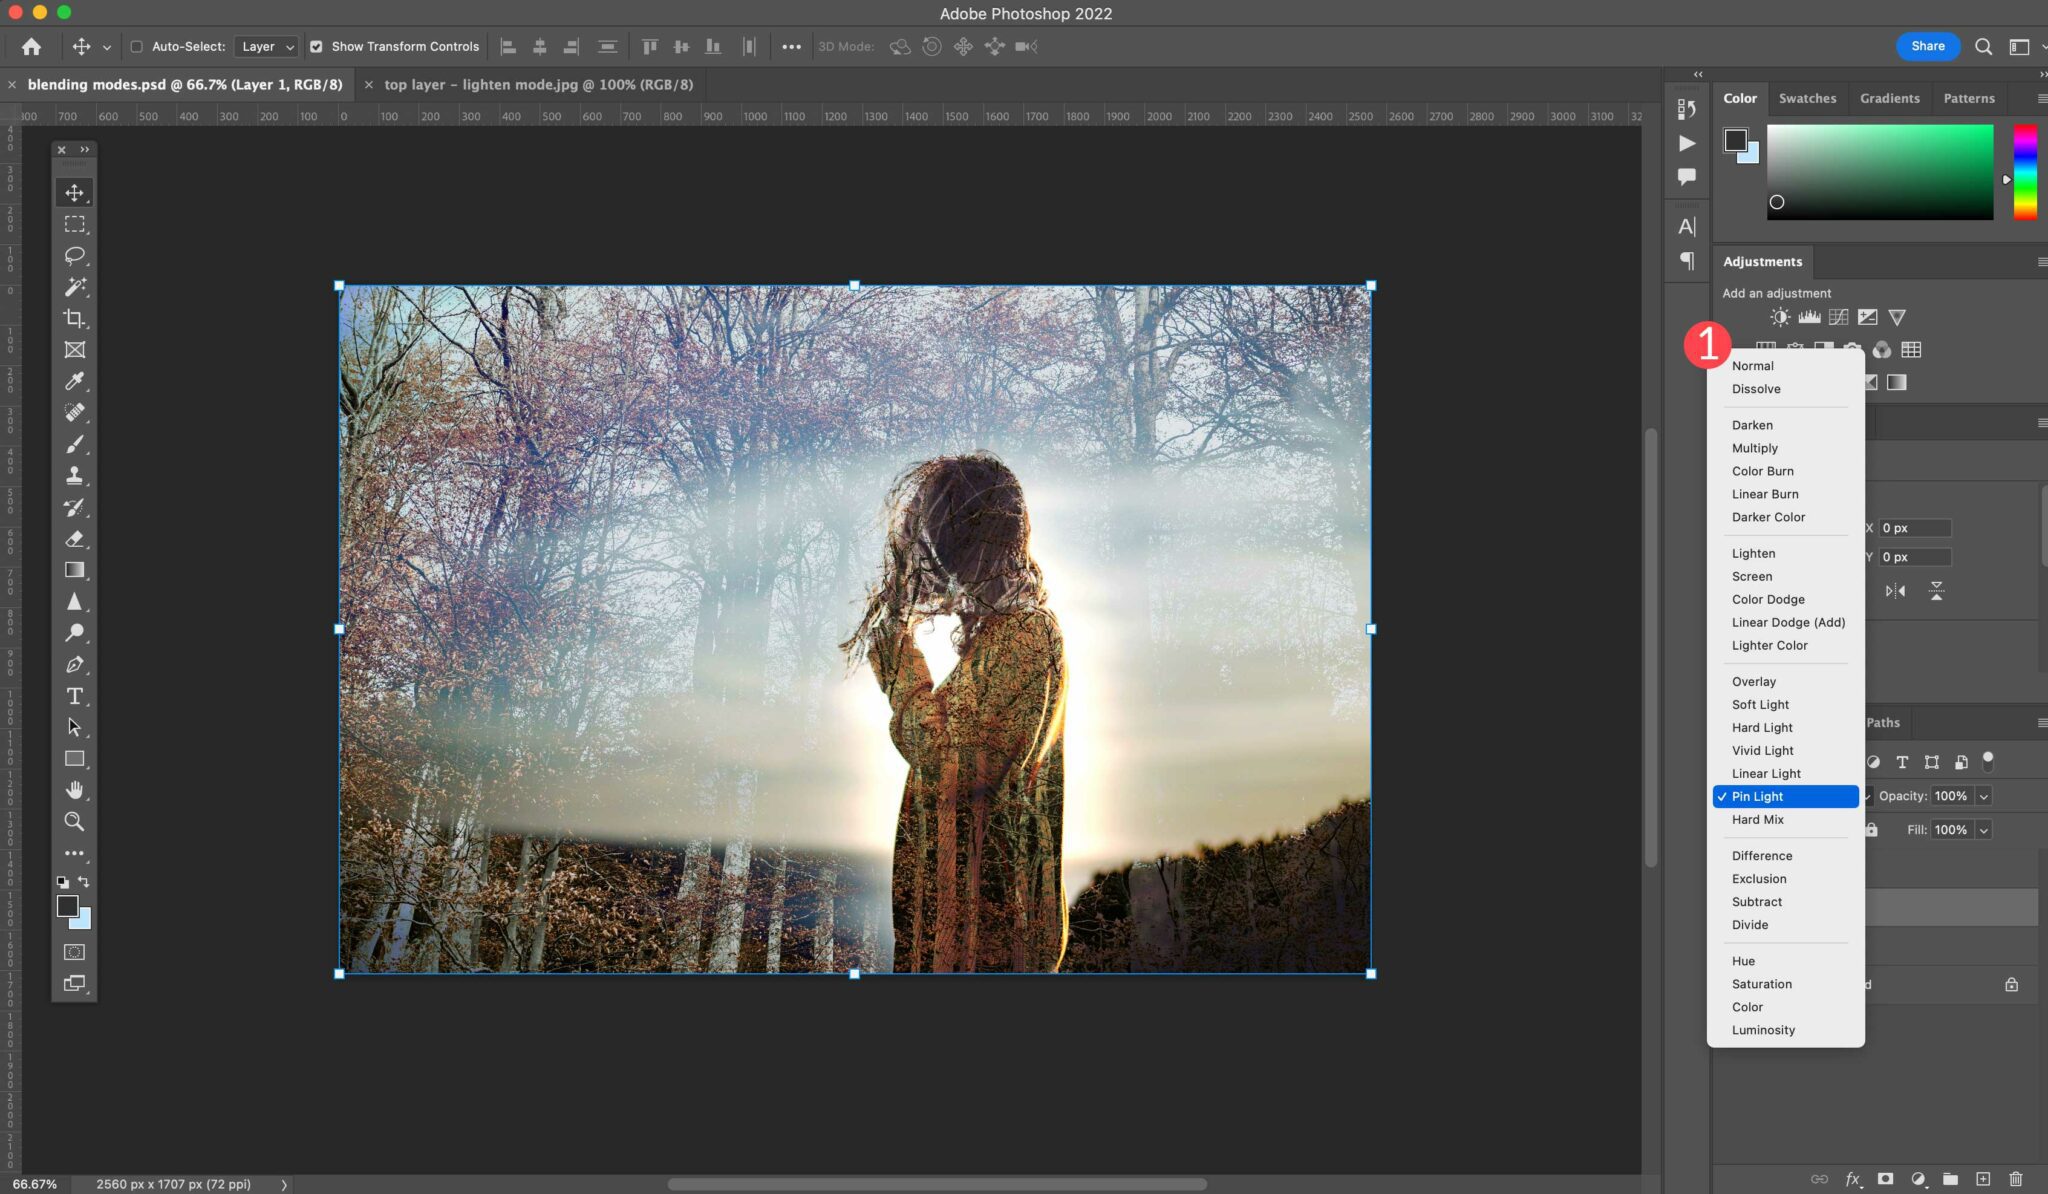
Task: Select Luminosity from blending mode menu
Action: [x=1764, y=1029]
